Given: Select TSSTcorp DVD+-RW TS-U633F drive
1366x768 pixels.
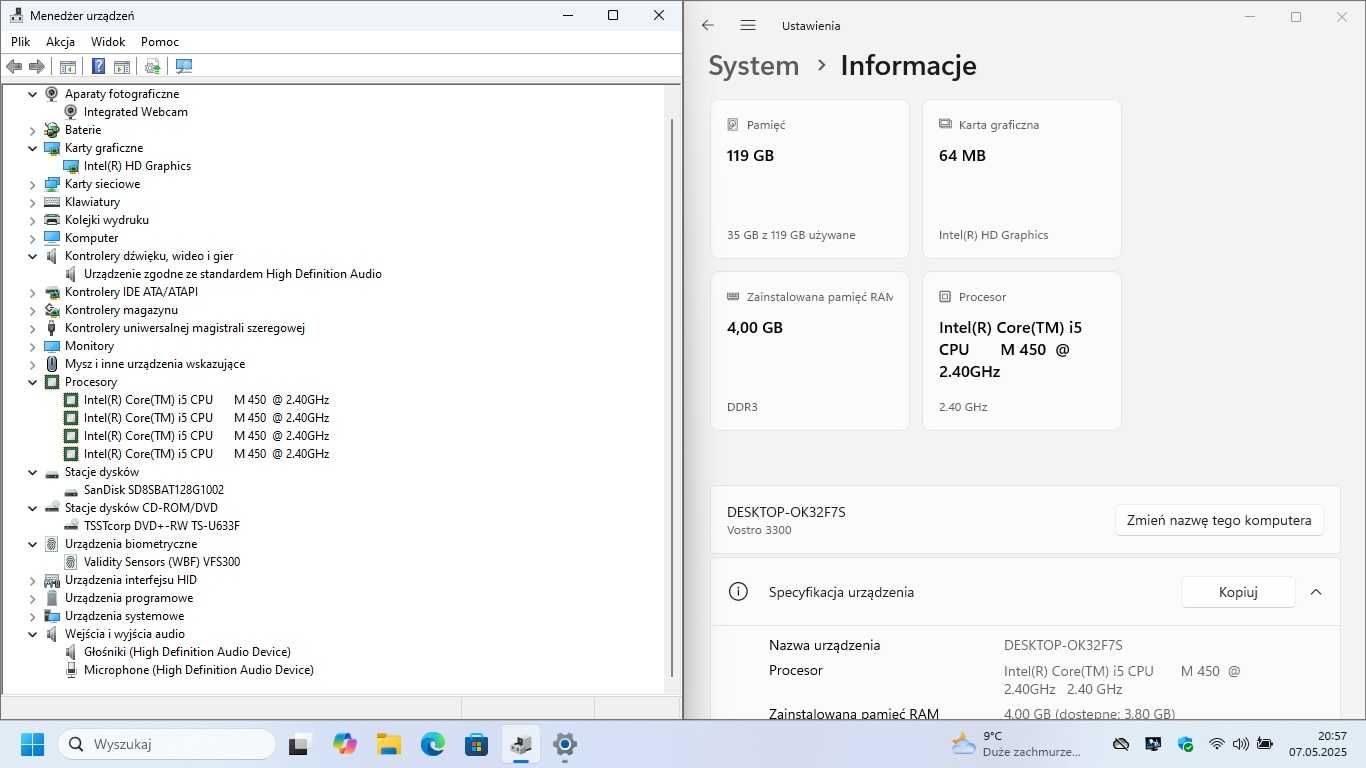Looking at the screenshot, I should [161, 526].
